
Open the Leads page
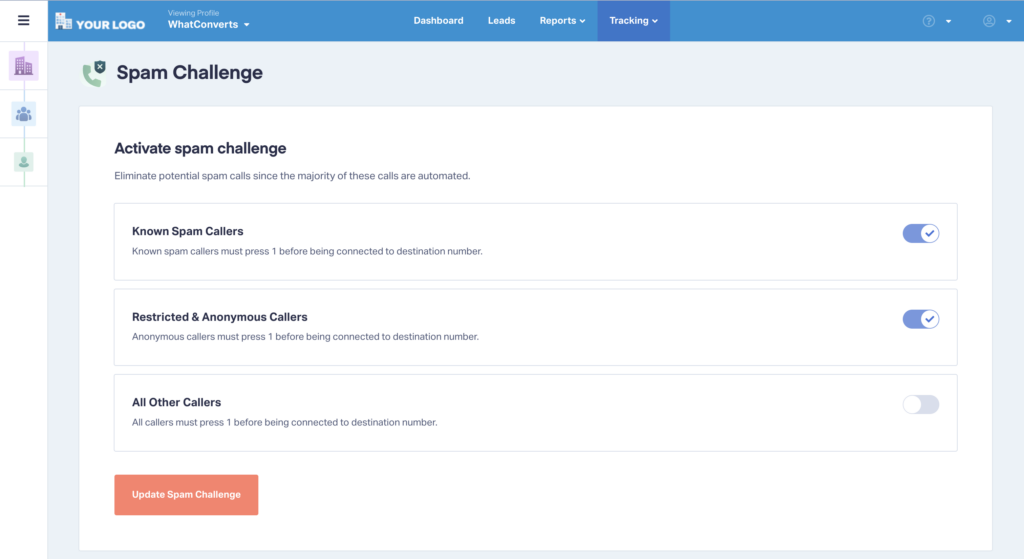coord(502,21)
